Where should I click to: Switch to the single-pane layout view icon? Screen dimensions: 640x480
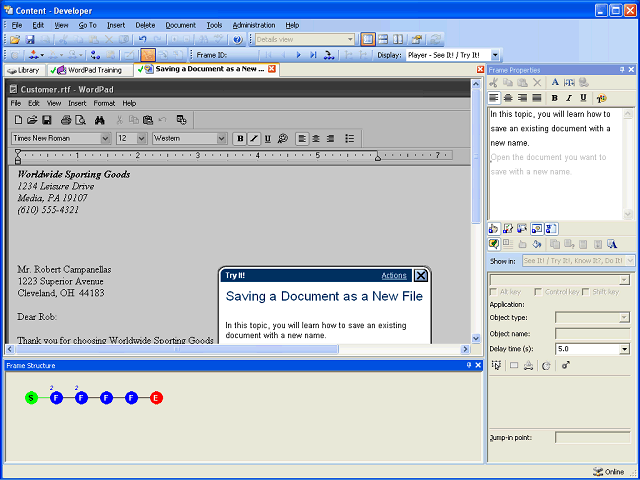click(368, 39)
